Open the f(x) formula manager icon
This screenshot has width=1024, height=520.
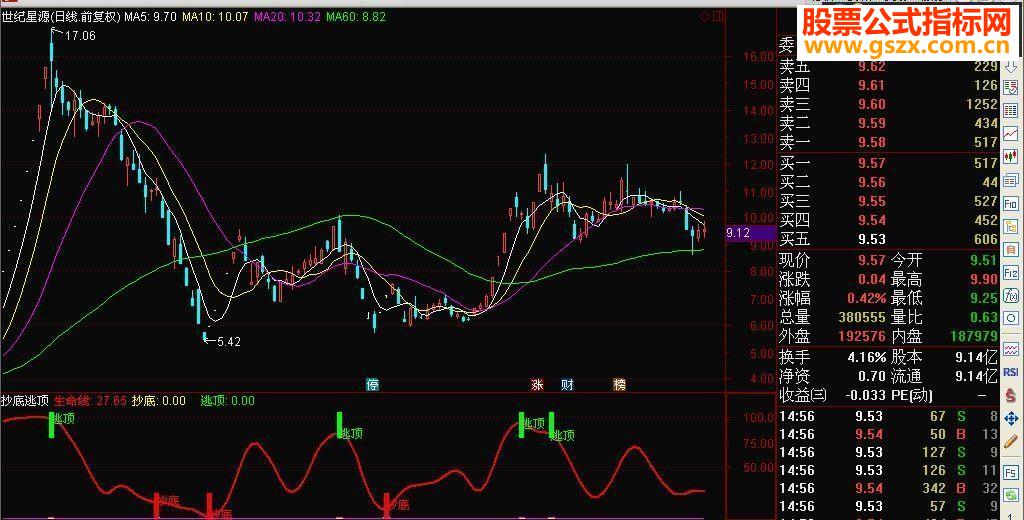1011,295
